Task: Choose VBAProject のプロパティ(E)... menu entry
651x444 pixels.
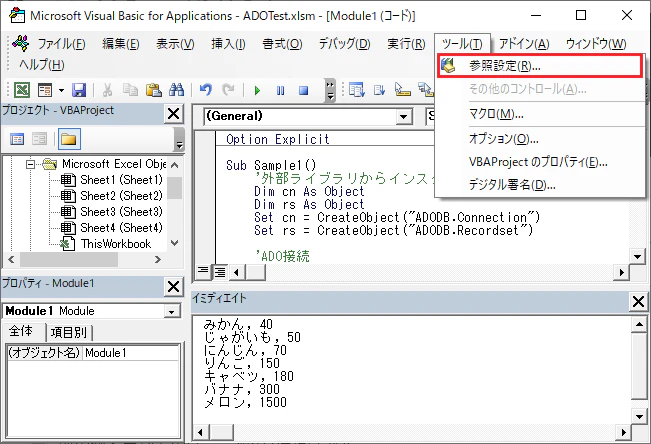Action: coord(540,162)
